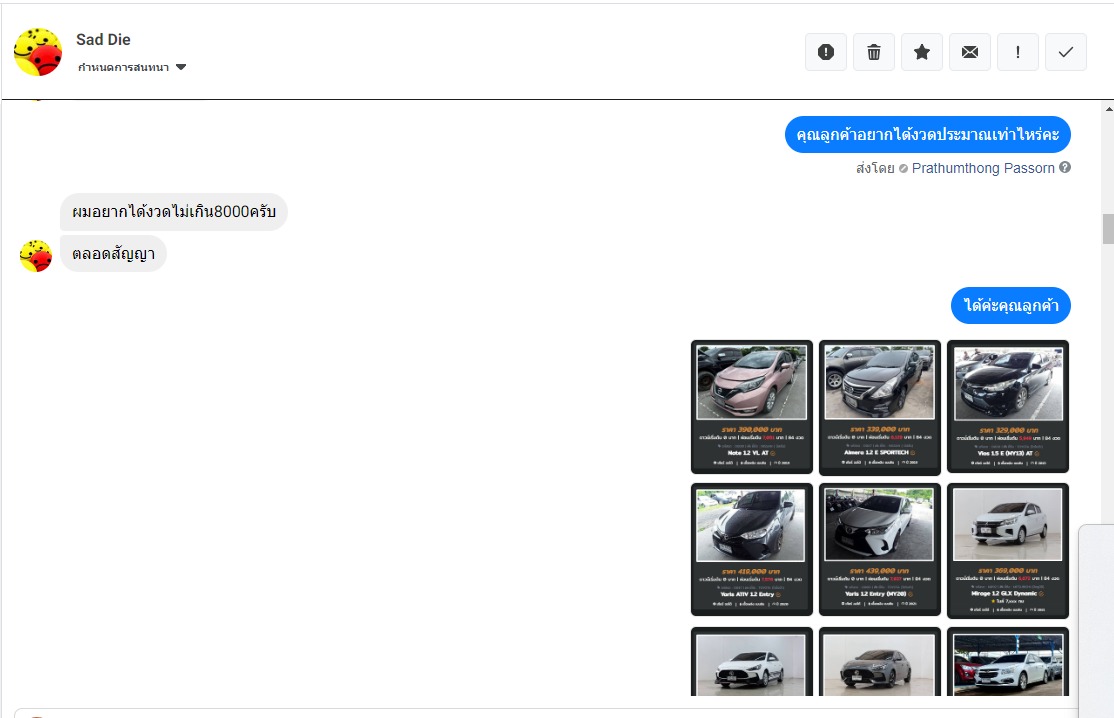Screen dimensions: 1114x718
Task: Select the message ตลอดสัญญา
Action: click(113, 254)
